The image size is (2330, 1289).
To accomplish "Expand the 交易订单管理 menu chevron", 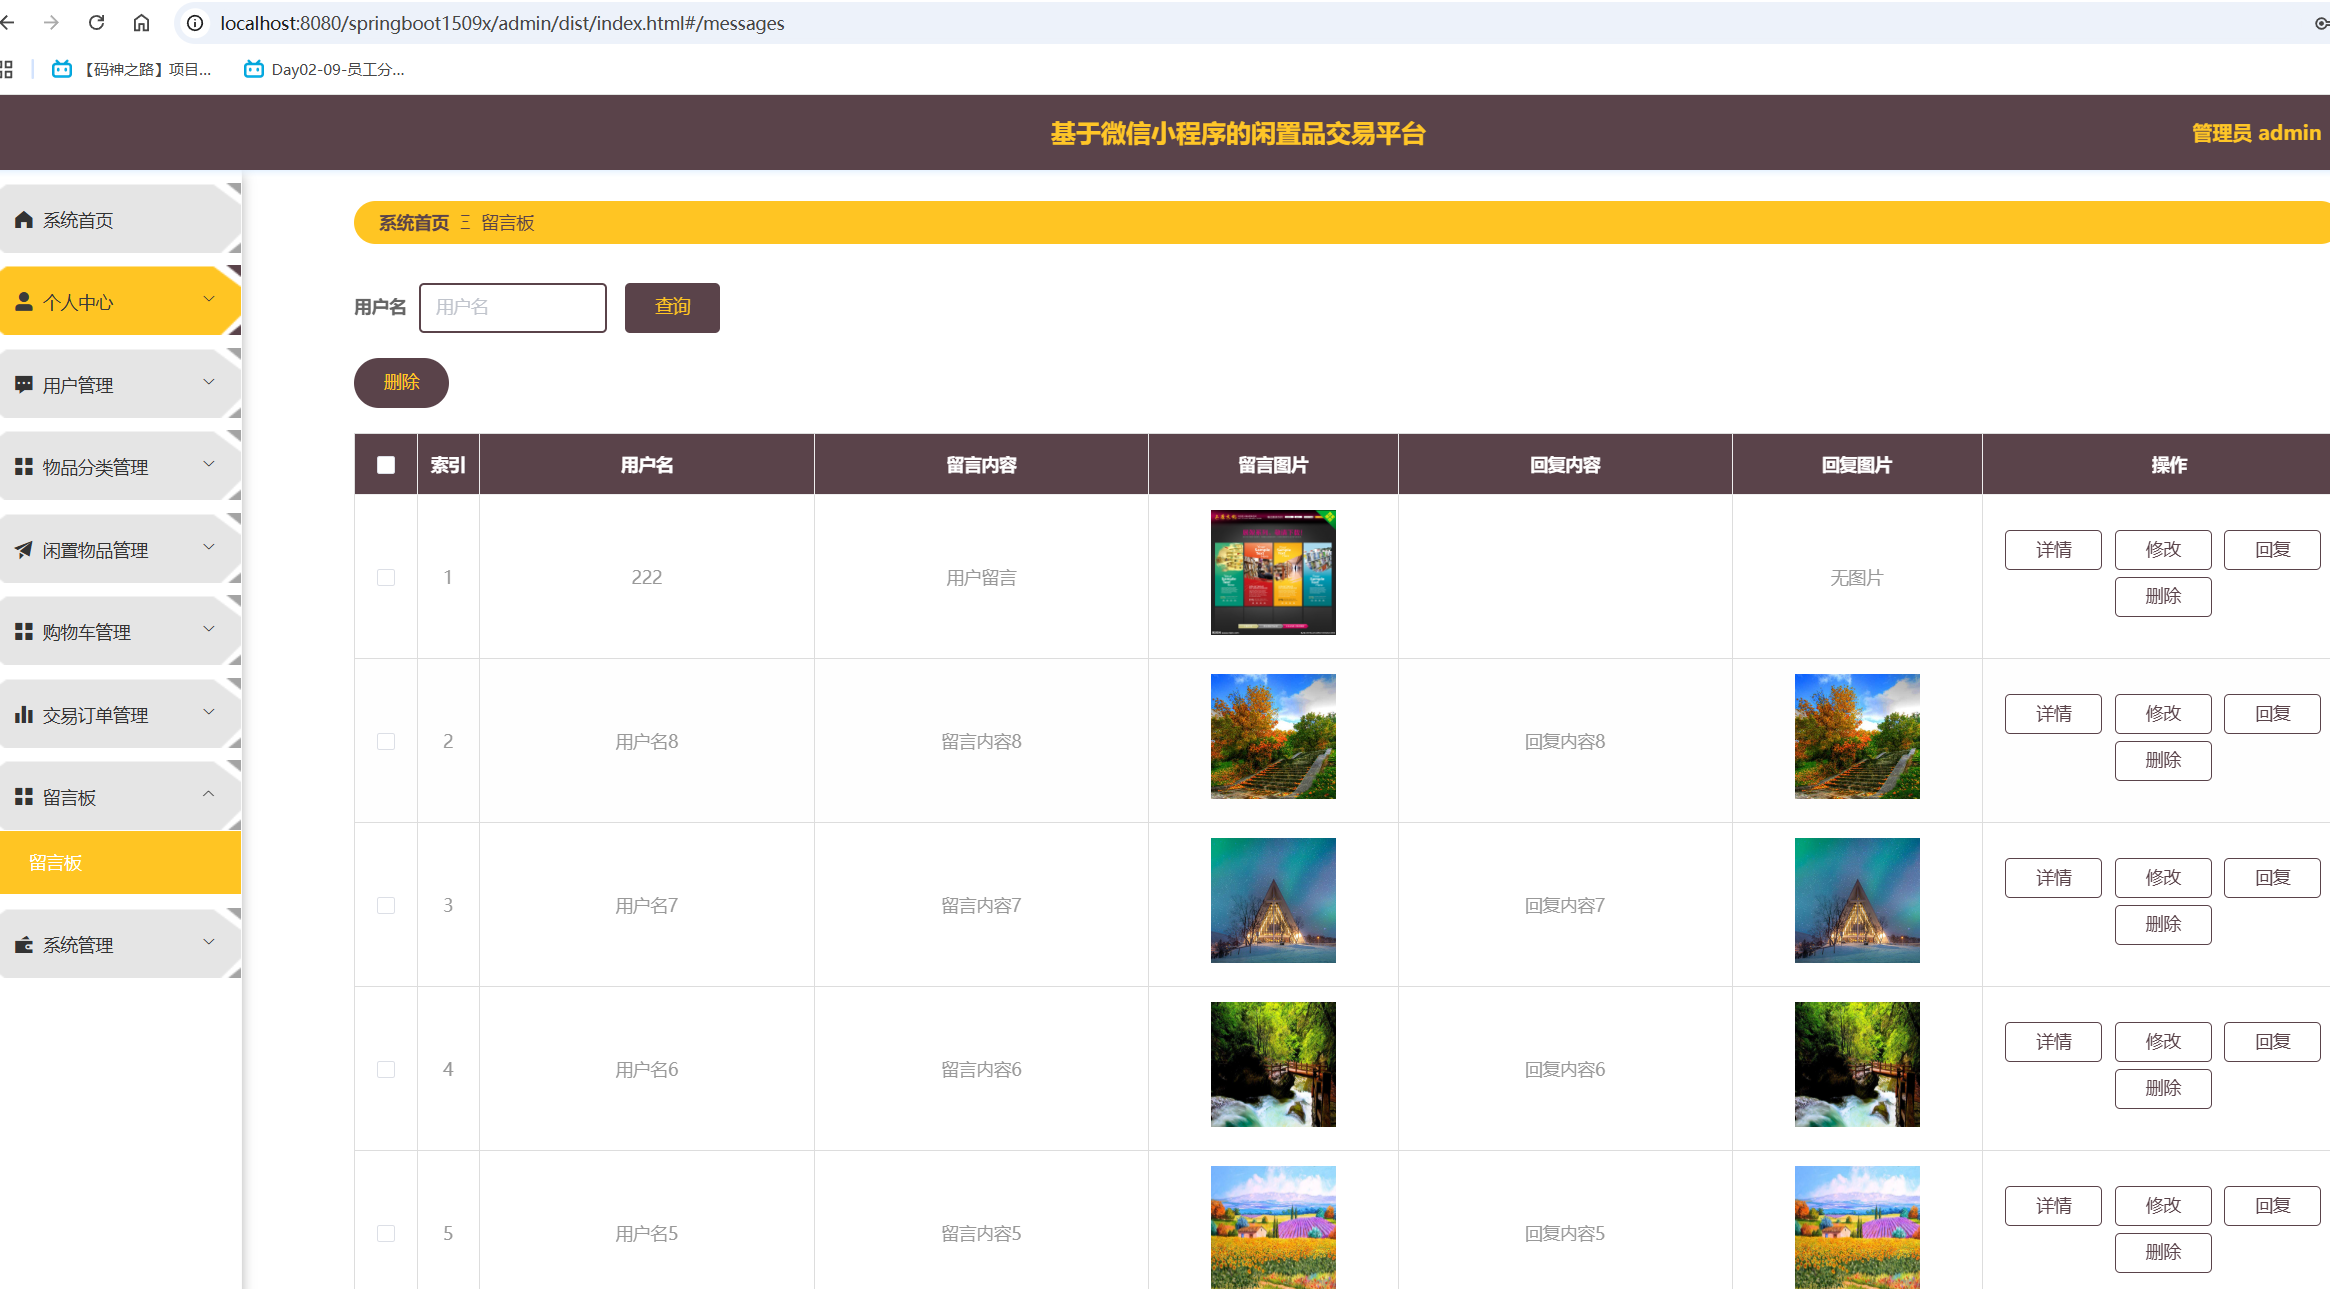I will pos(209,712).
